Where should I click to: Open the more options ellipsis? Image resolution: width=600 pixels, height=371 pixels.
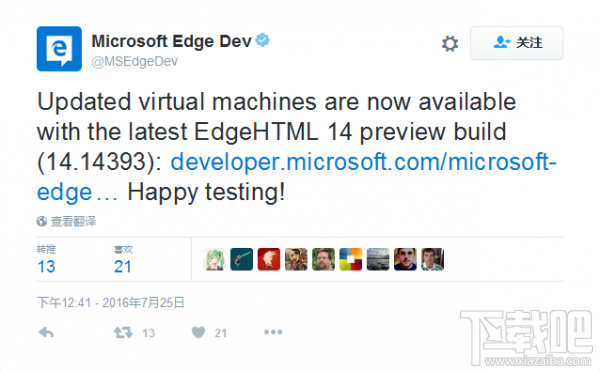(273, 332)
